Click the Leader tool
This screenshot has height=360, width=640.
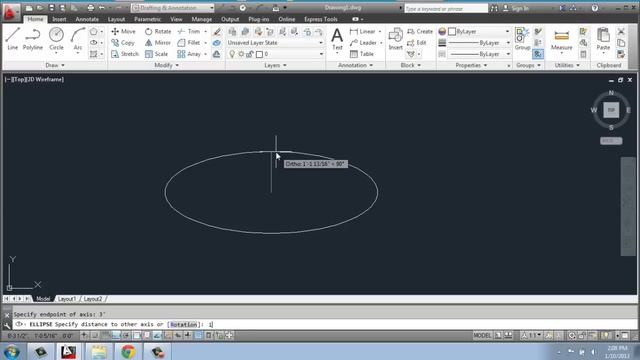tap(363, 42)
